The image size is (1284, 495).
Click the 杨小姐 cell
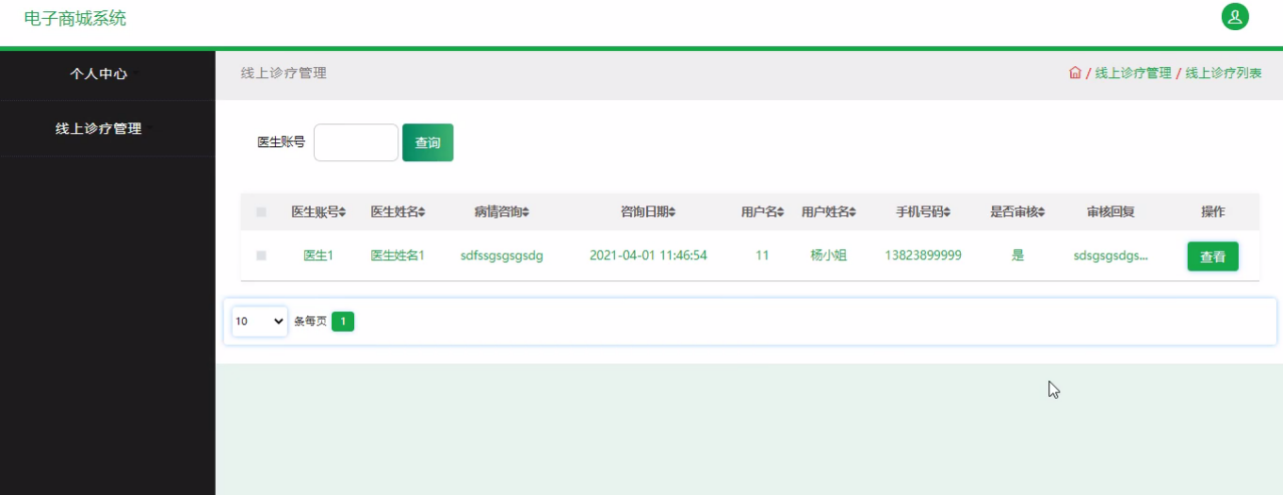coord(828,256)
